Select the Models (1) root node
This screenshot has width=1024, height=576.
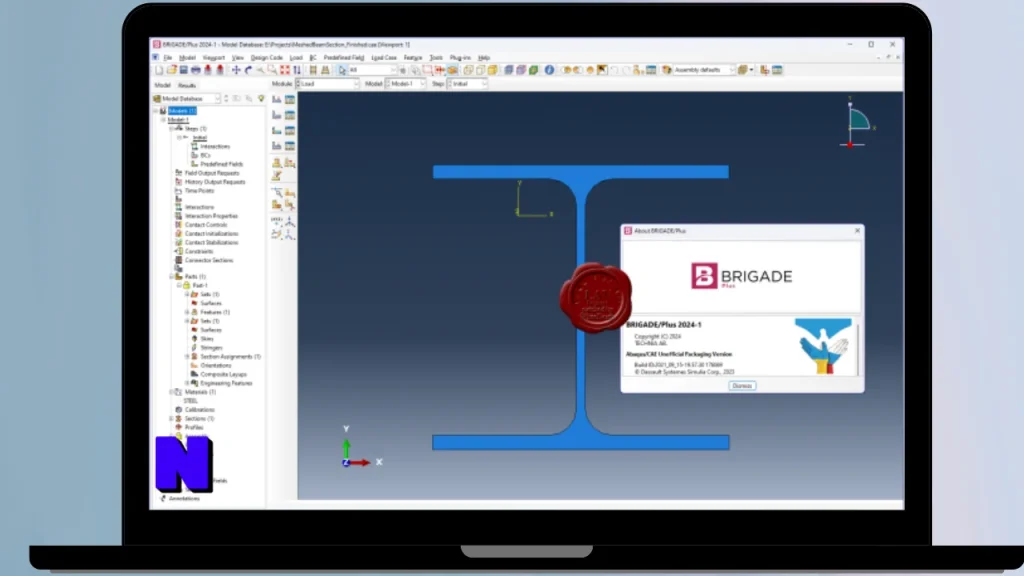tap(182, 111)
